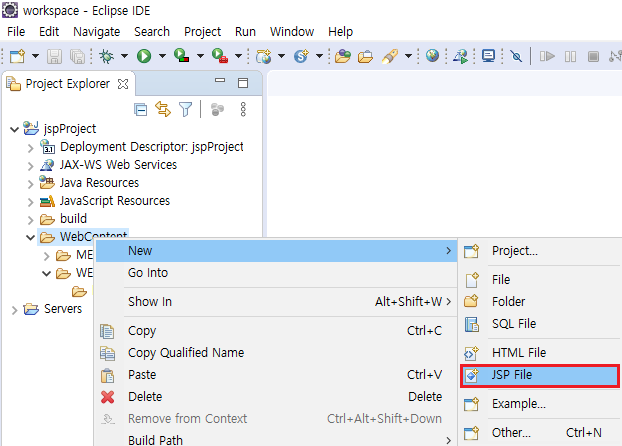
Task: Click the Coverage run icon
Action: 182,56
